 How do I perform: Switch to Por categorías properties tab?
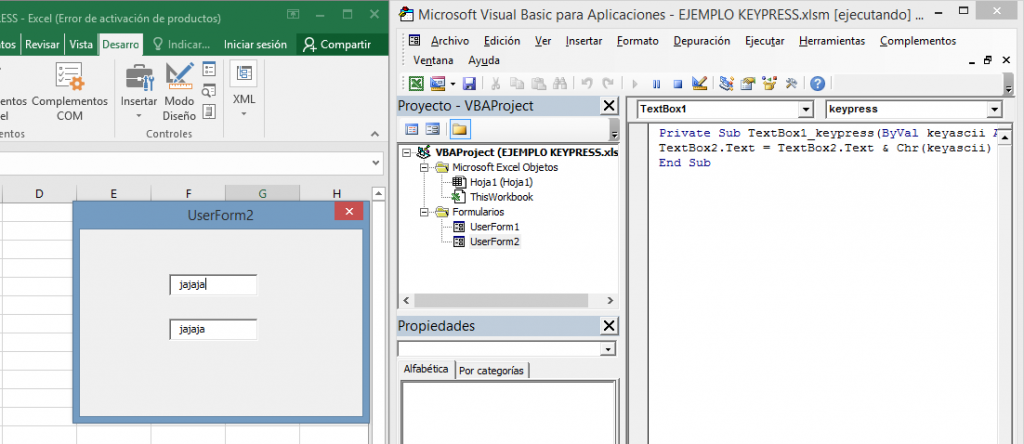click(x=491, y=370)
